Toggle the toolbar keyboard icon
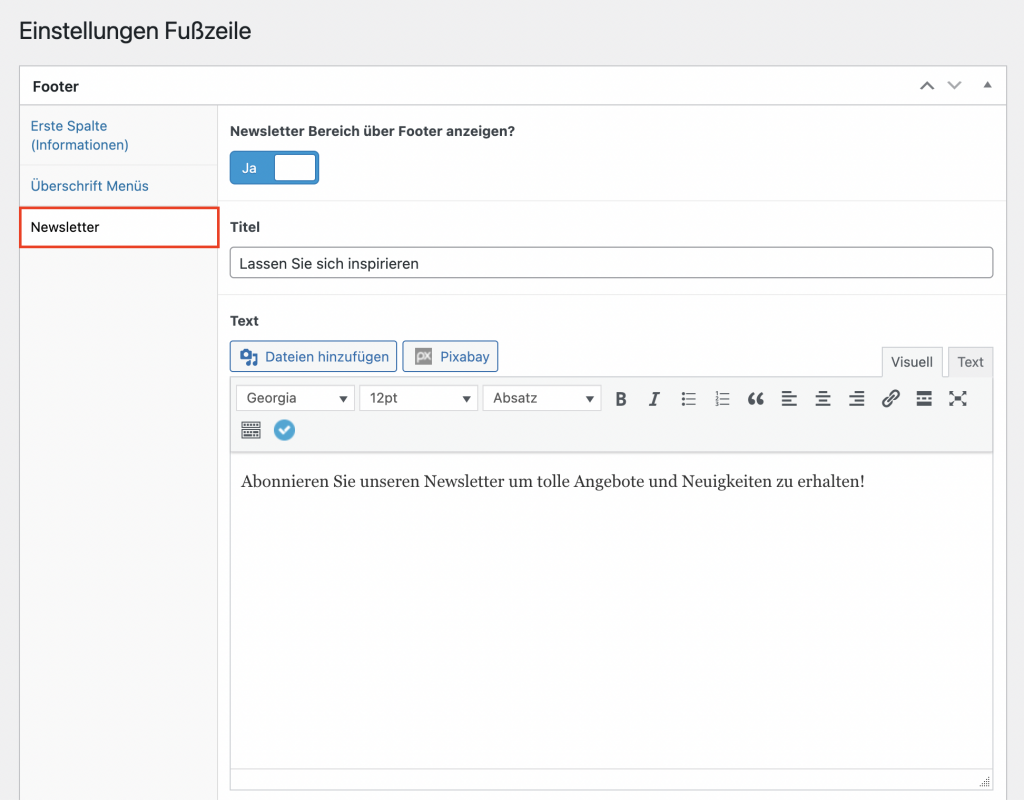 pyautogui.click(x=251, y=430)
